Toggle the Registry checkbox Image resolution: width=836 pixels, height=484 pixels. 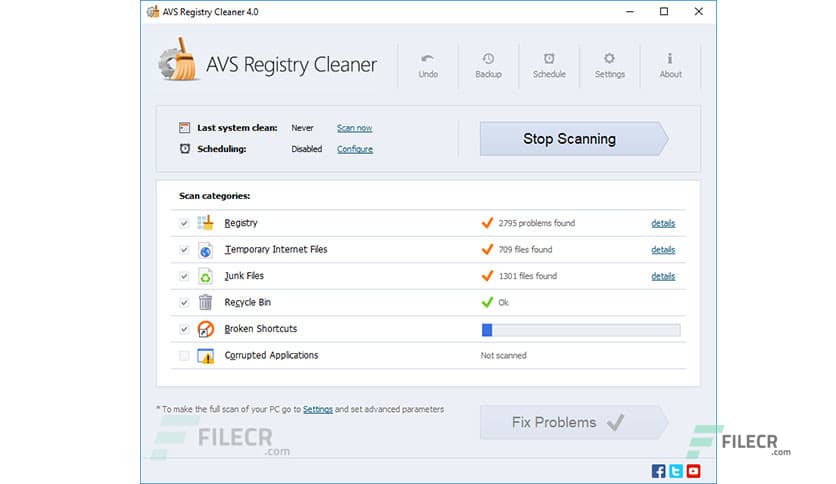(x=184, y=223)
